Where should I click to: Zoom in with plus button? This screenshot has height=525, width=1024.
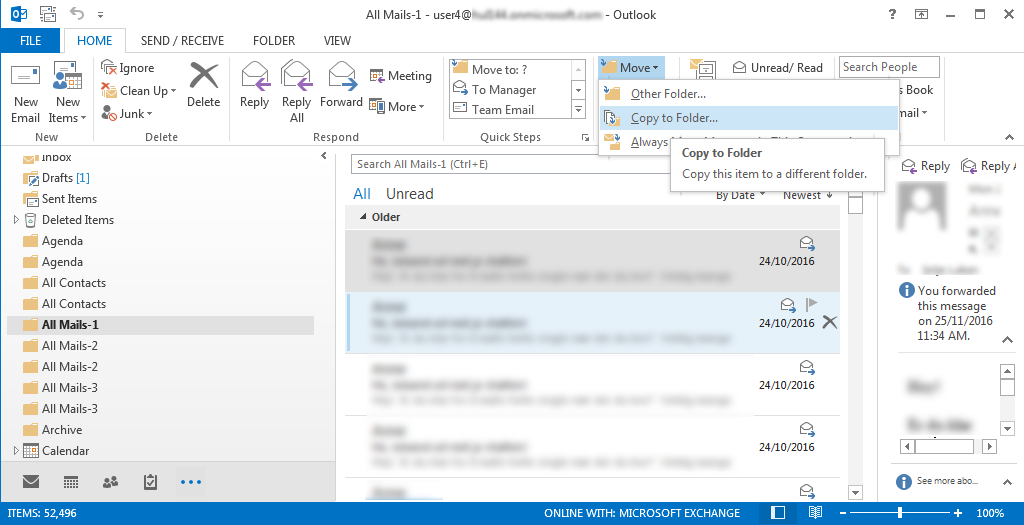(x=958, y=513)
